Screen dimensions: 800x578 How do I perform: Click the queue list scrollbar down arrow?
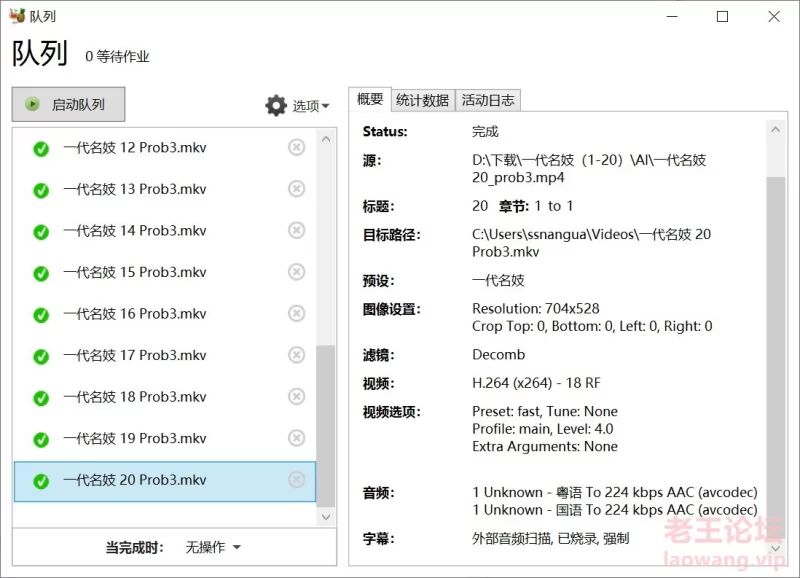pos(326,517)
